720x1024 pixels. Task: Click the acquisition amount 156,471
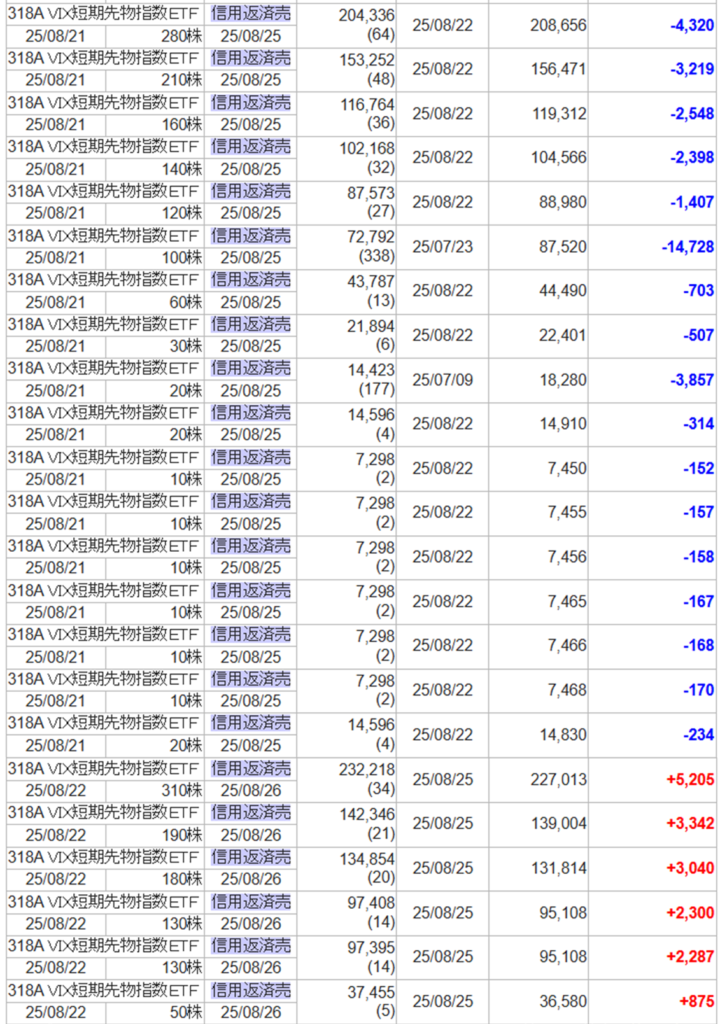(559, 69)
